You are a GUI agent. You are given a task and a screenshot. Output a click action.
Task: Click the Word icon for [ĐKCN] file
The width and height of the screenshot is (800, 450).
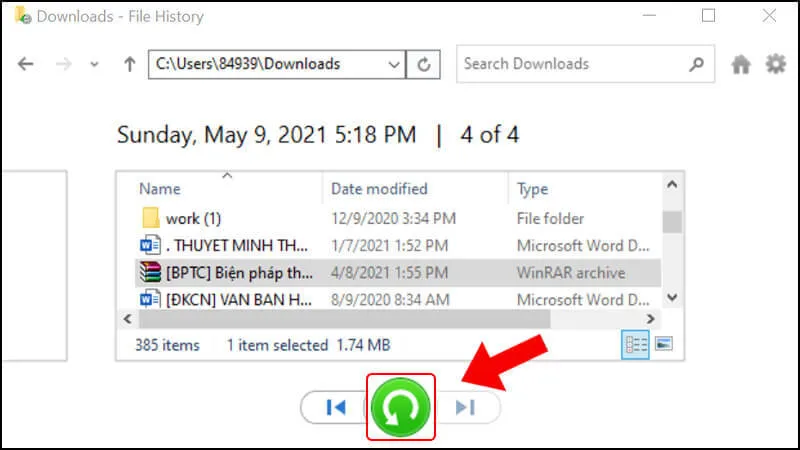(151, 299)
